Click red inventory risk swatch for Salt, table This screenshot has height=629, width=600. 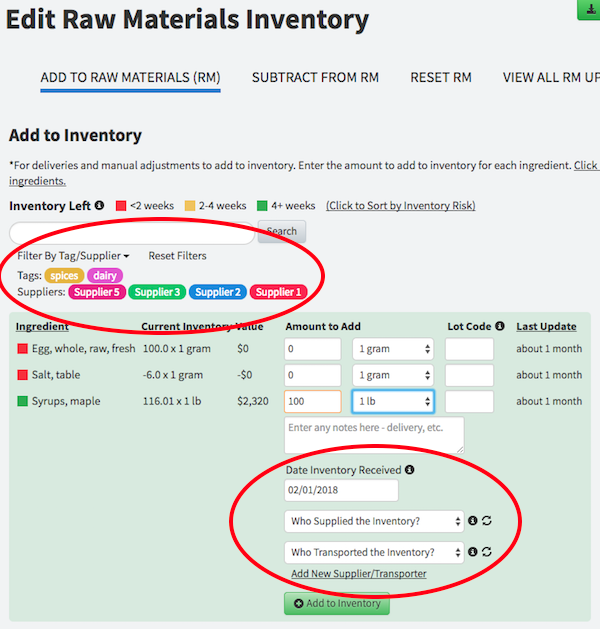pyautogui.click(x=23, y=375)
